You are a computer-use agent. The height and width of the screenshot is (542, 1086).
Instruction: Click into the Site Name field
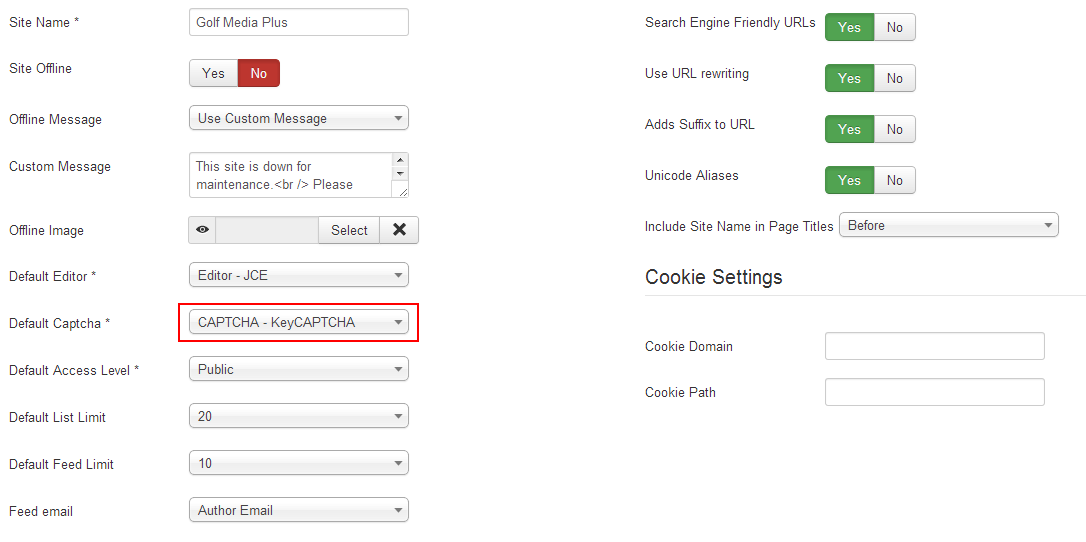(299, 22)
